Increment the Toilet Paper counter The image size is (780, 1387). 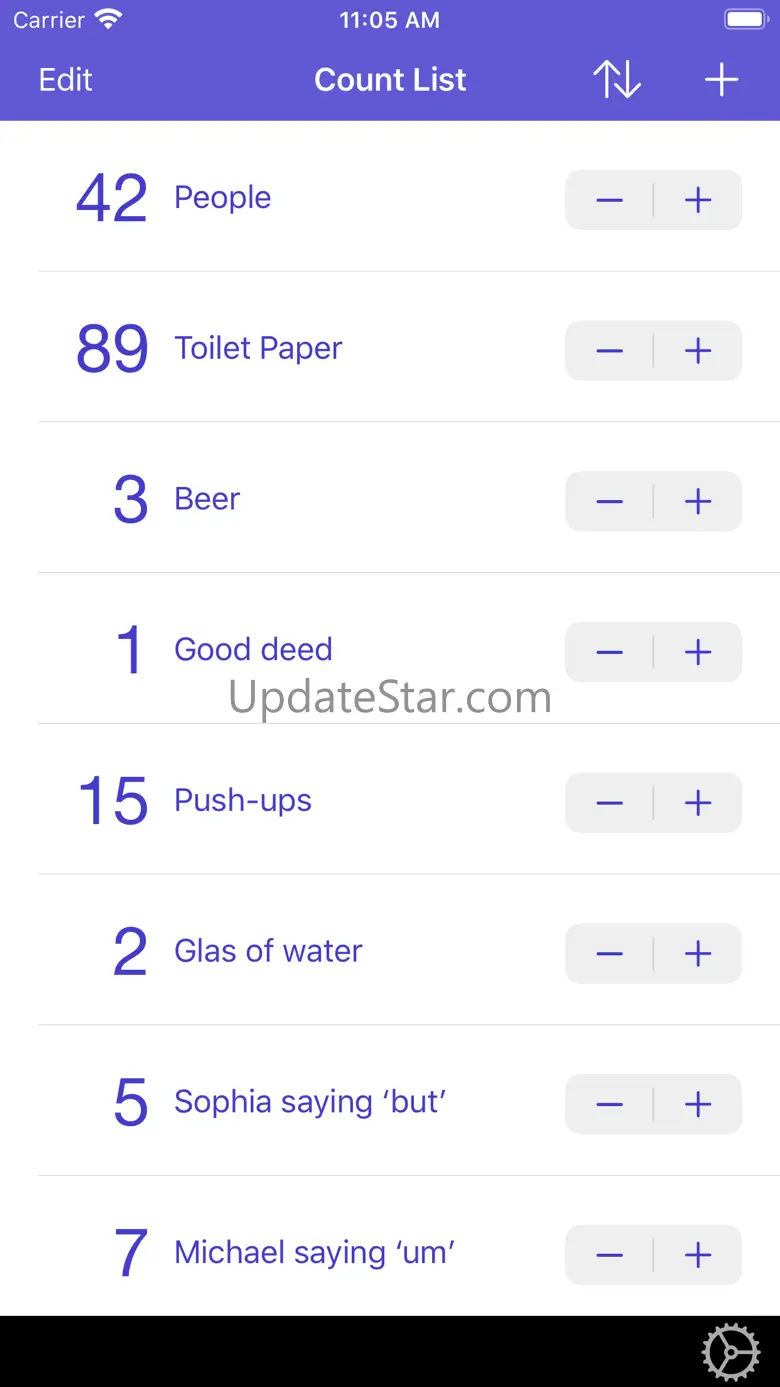pyautogui.click(x=698, y=351)
